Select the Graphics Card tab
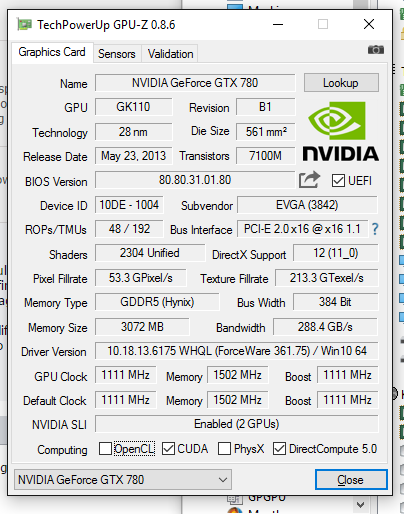 pos(52,52)
